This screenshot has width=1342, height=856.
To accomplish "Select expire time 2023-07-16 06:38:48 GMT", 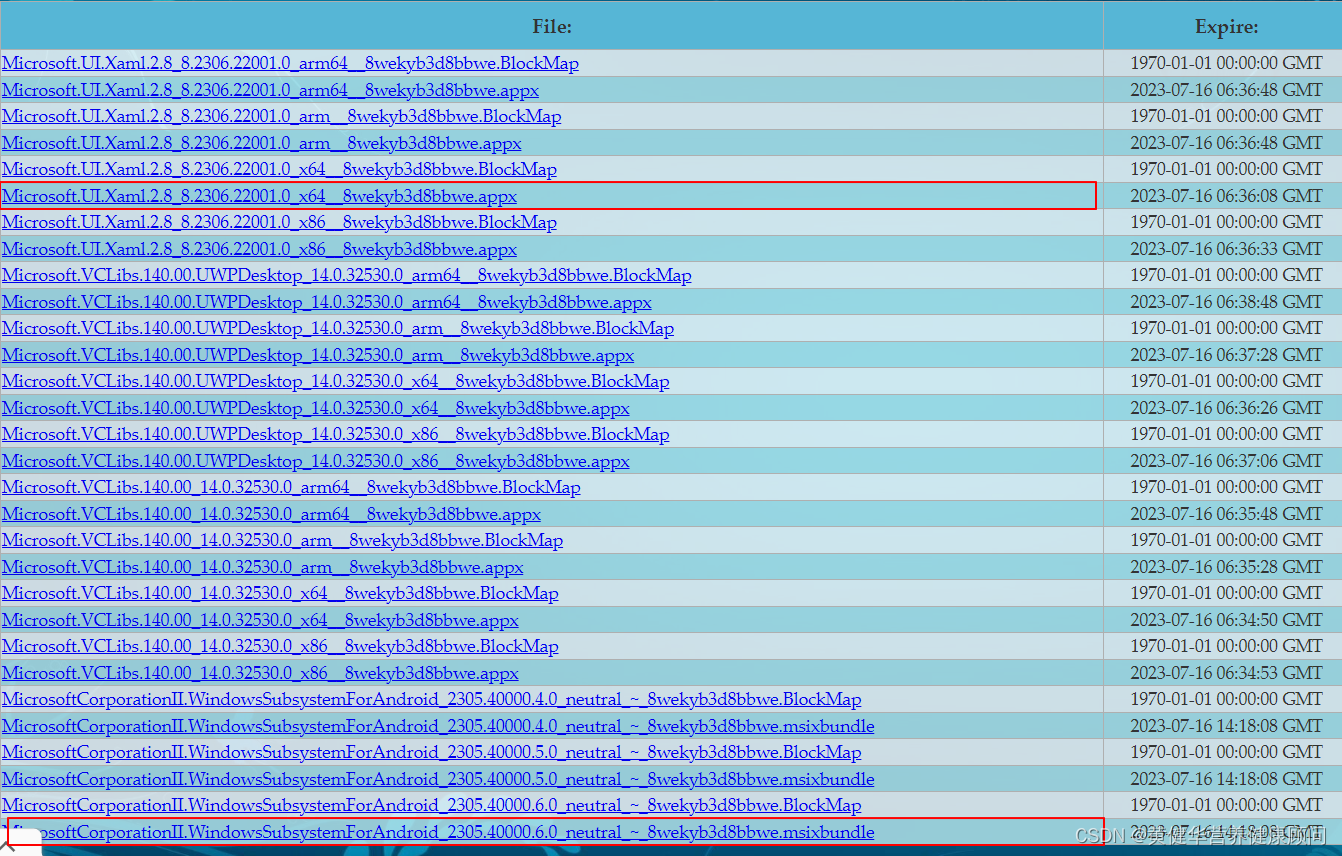I will 1226,302.
